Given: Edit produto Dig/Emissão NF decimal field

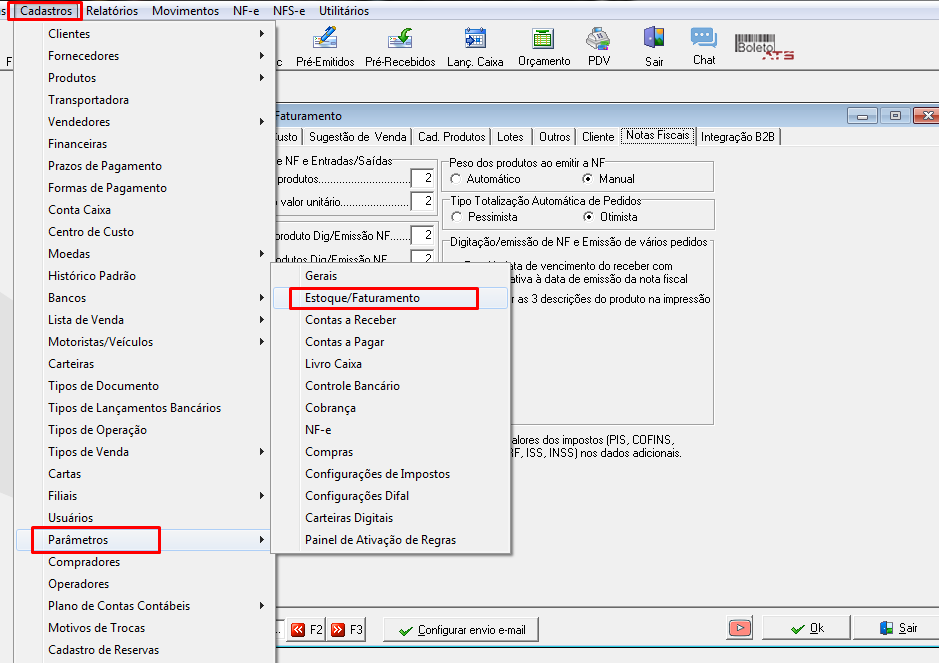Looking at the screenshot, I should click(422, 235).
